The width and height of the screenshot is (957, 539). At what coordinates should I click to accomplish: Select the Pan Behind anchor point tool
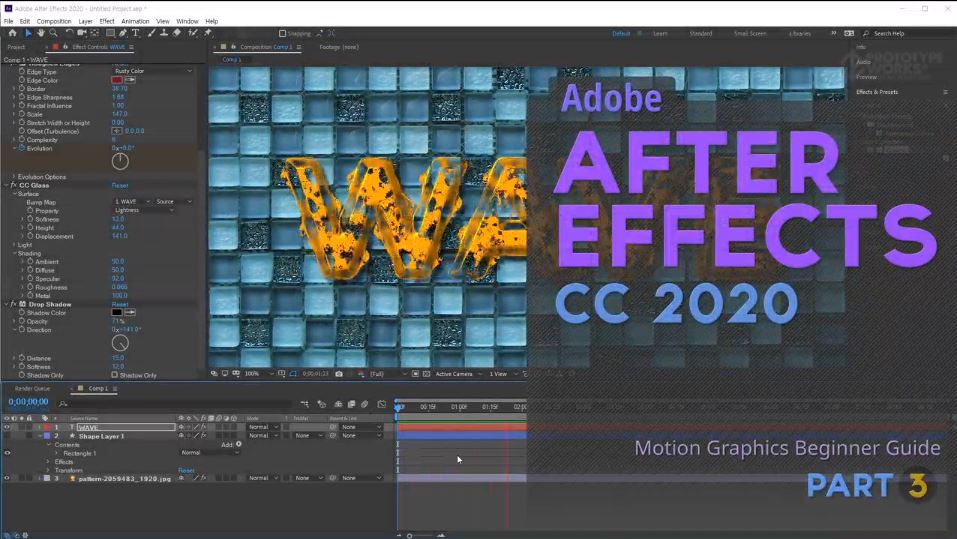[x=95, y=33]
